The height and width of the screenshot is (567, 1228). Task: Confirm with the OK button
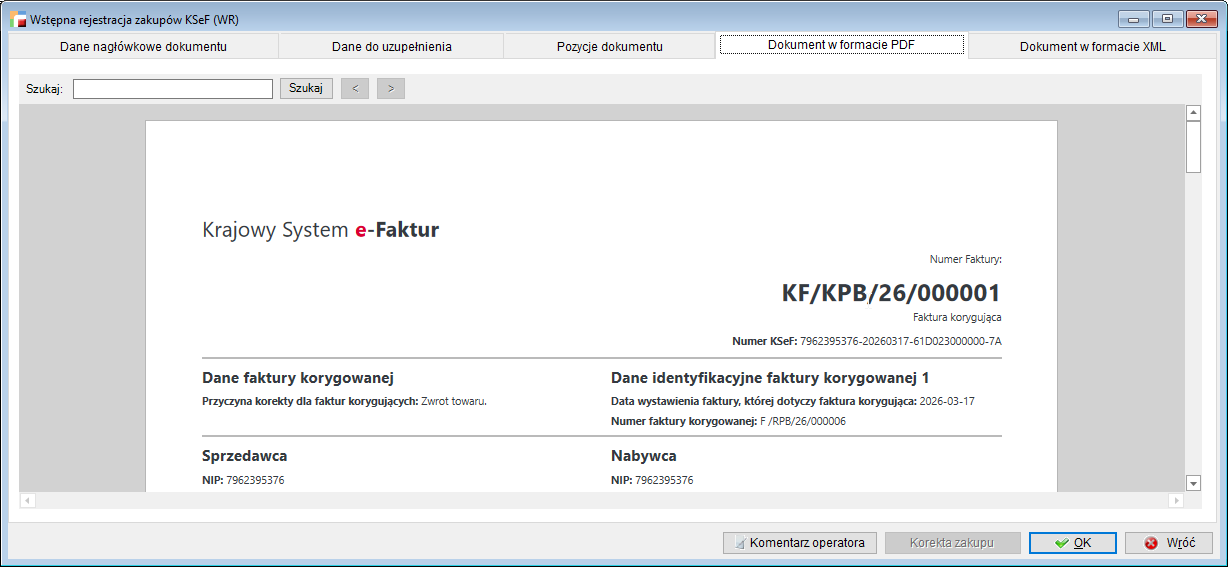click(1073, 543)
